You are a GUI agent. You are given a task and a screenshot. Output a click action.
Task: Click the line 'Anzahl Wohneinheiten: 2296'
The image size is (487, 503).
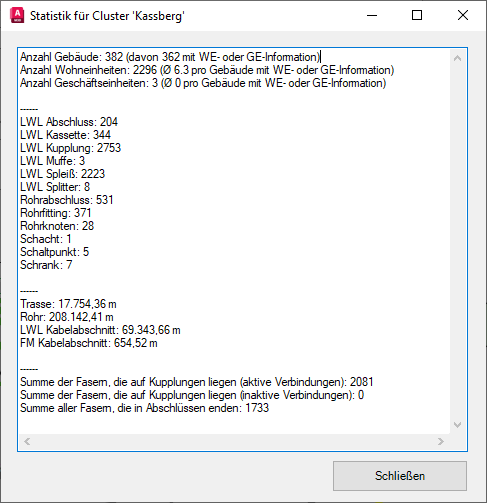tap(207, 70)
